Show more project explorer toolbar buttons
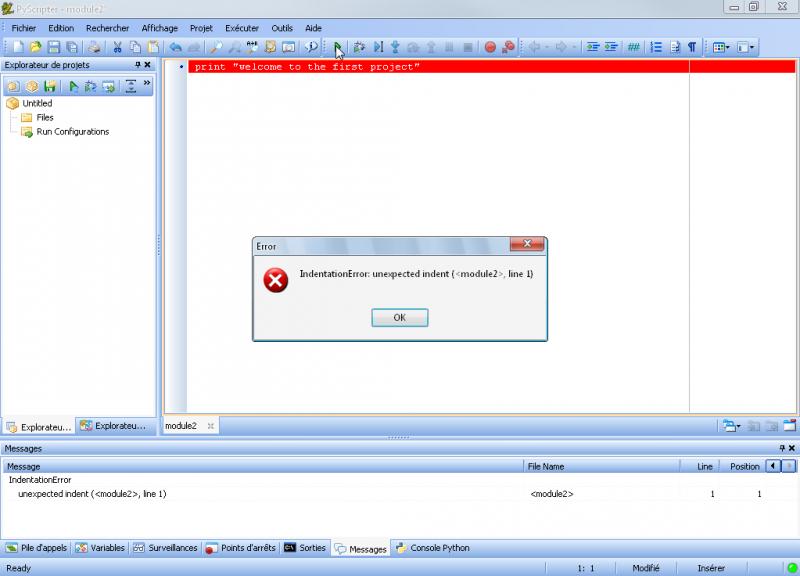Viewport: 800px width, 576px height. [147, 83]
